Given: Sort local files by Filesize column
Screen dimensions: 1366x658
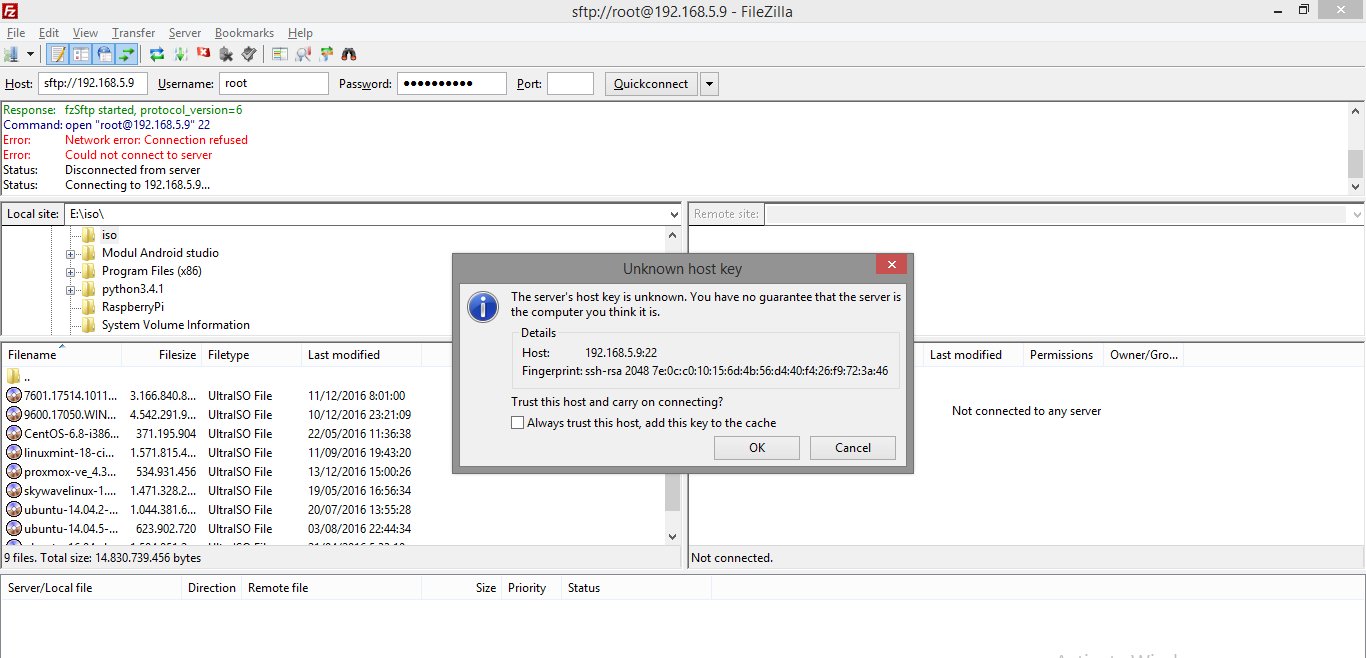Looking at the screenshot, I should point(162,355).
